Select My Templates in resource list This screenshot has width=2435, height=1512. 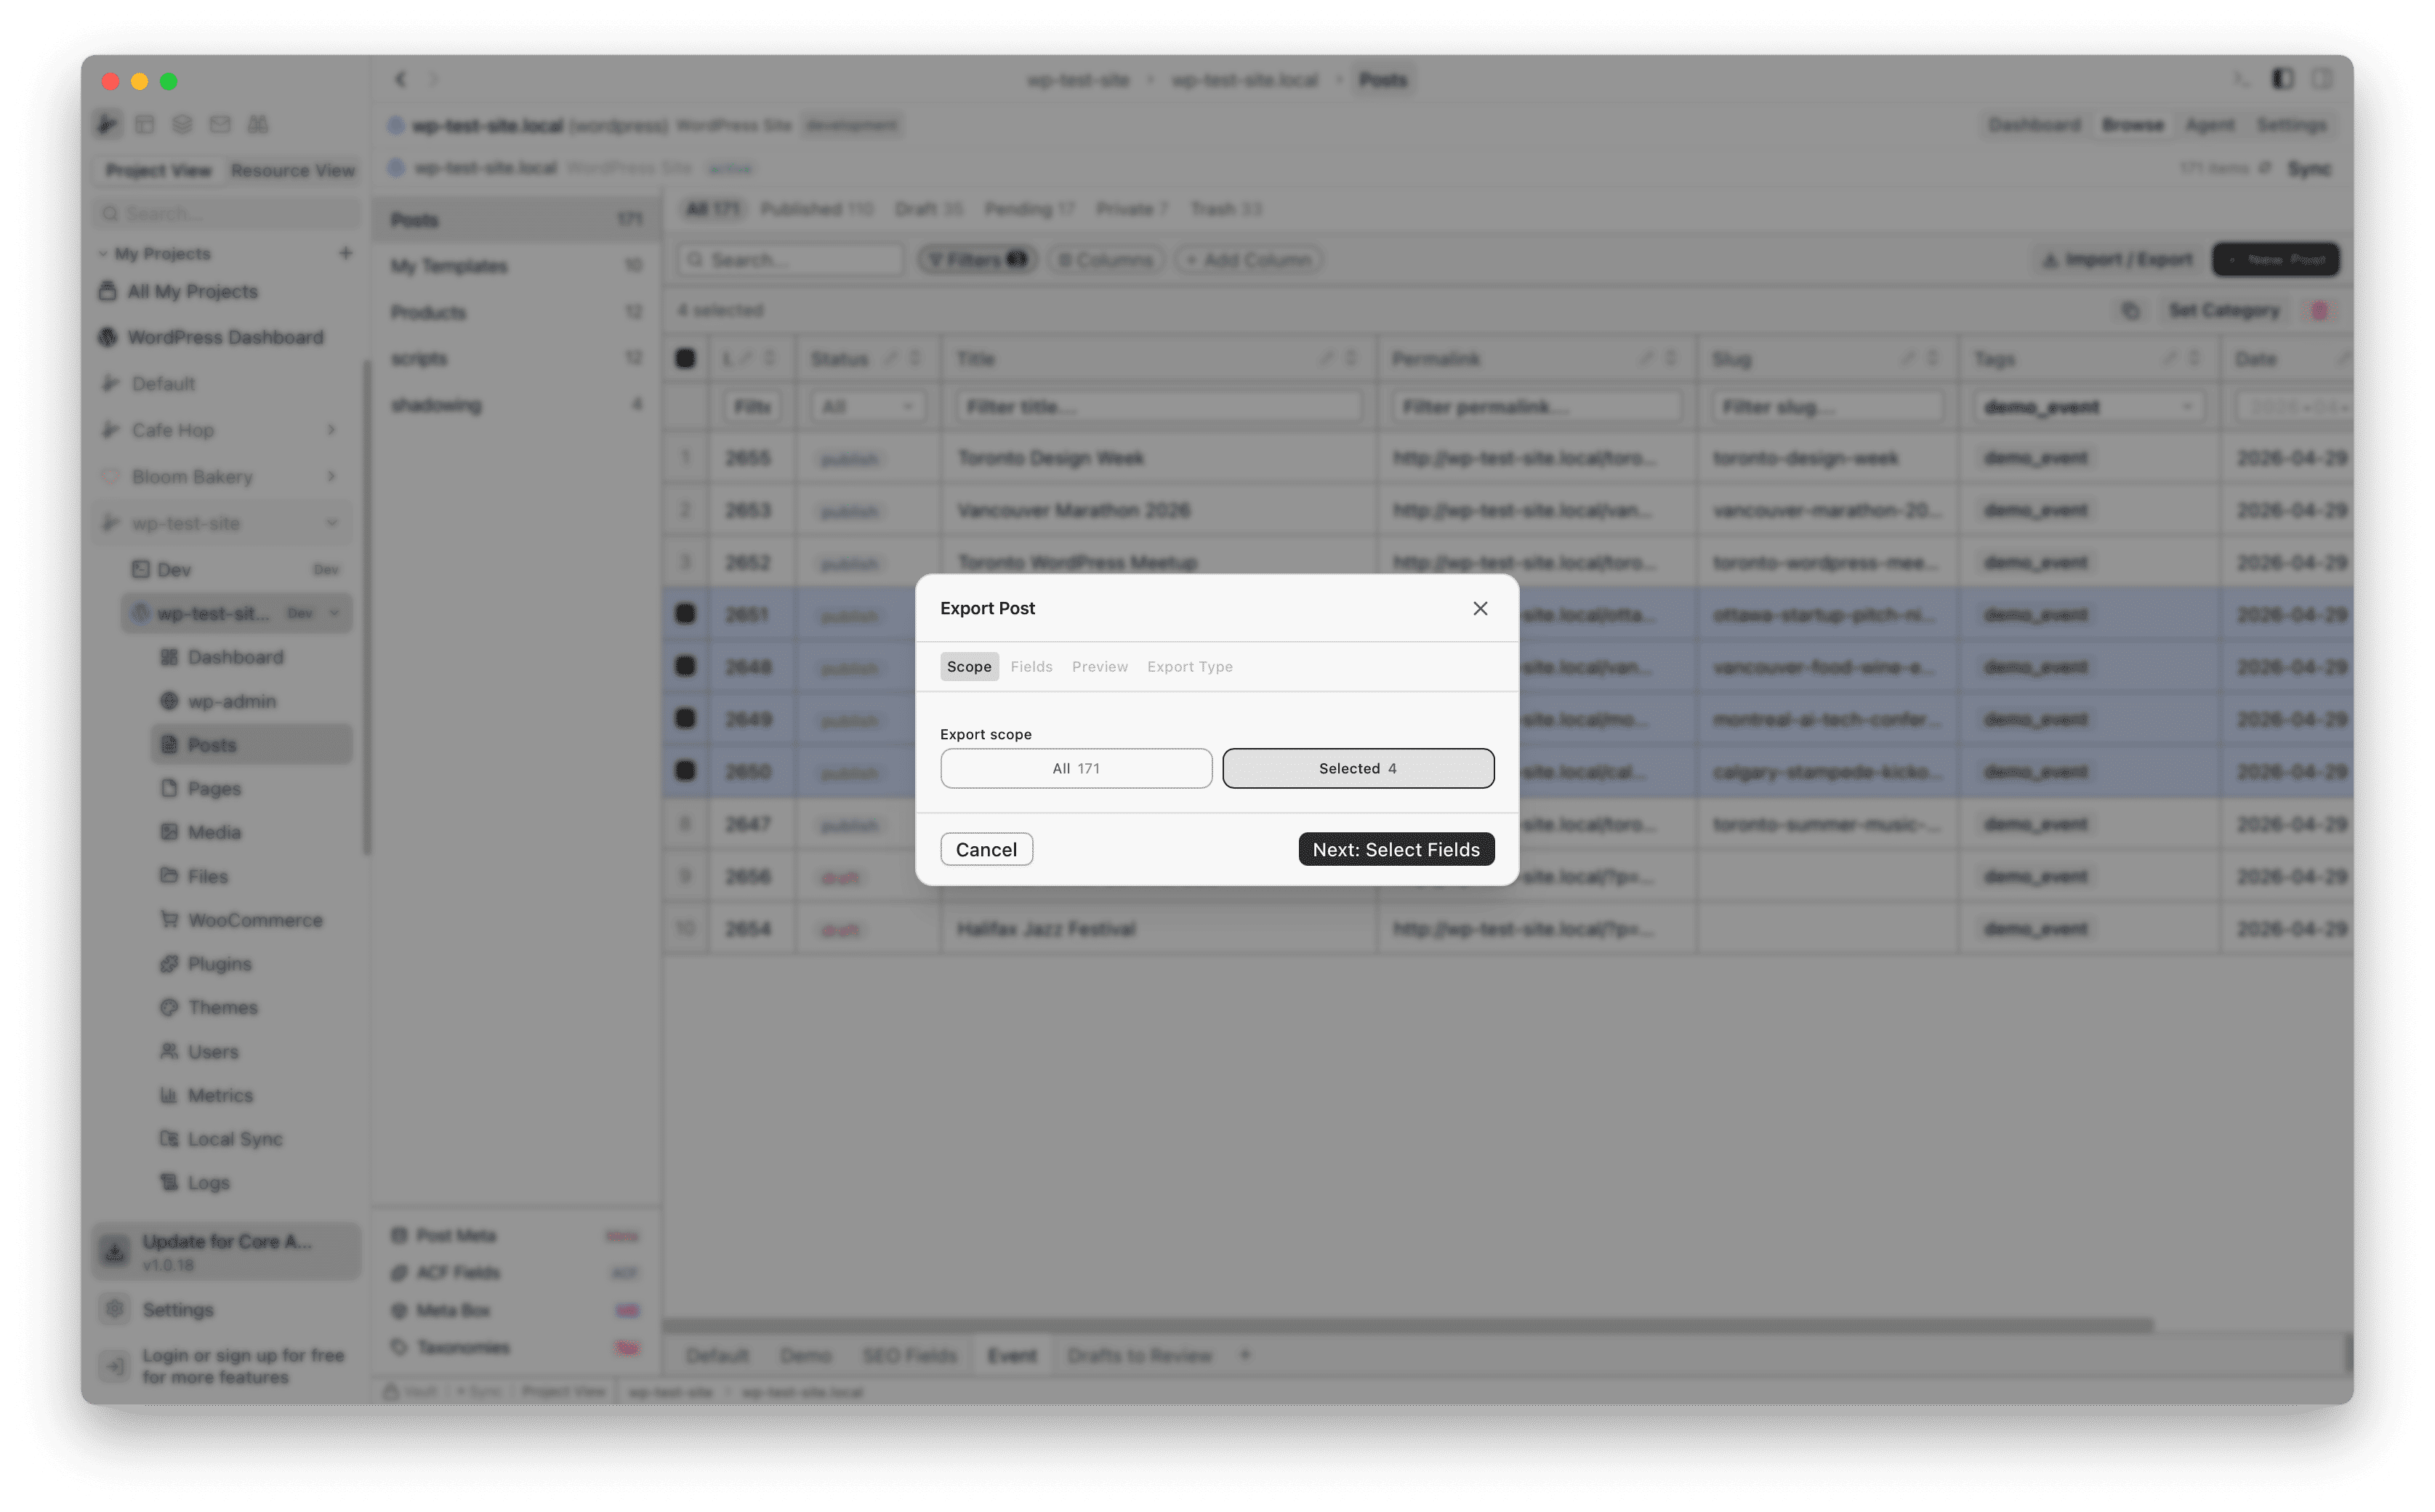516,266
